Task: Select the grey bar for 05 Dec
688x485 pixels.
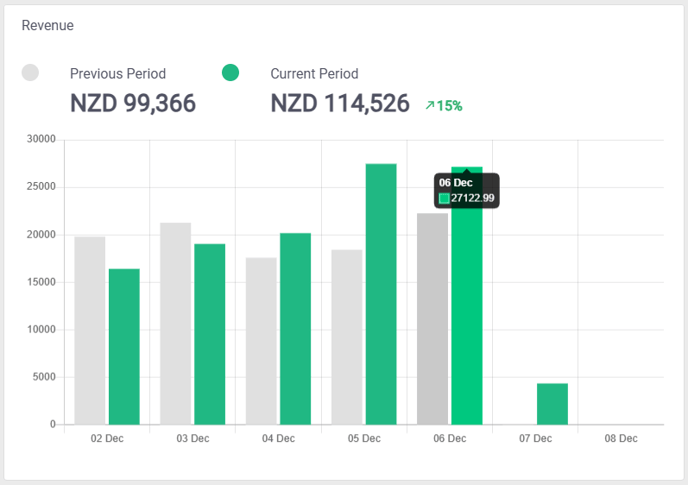Action: click(347, 337)
